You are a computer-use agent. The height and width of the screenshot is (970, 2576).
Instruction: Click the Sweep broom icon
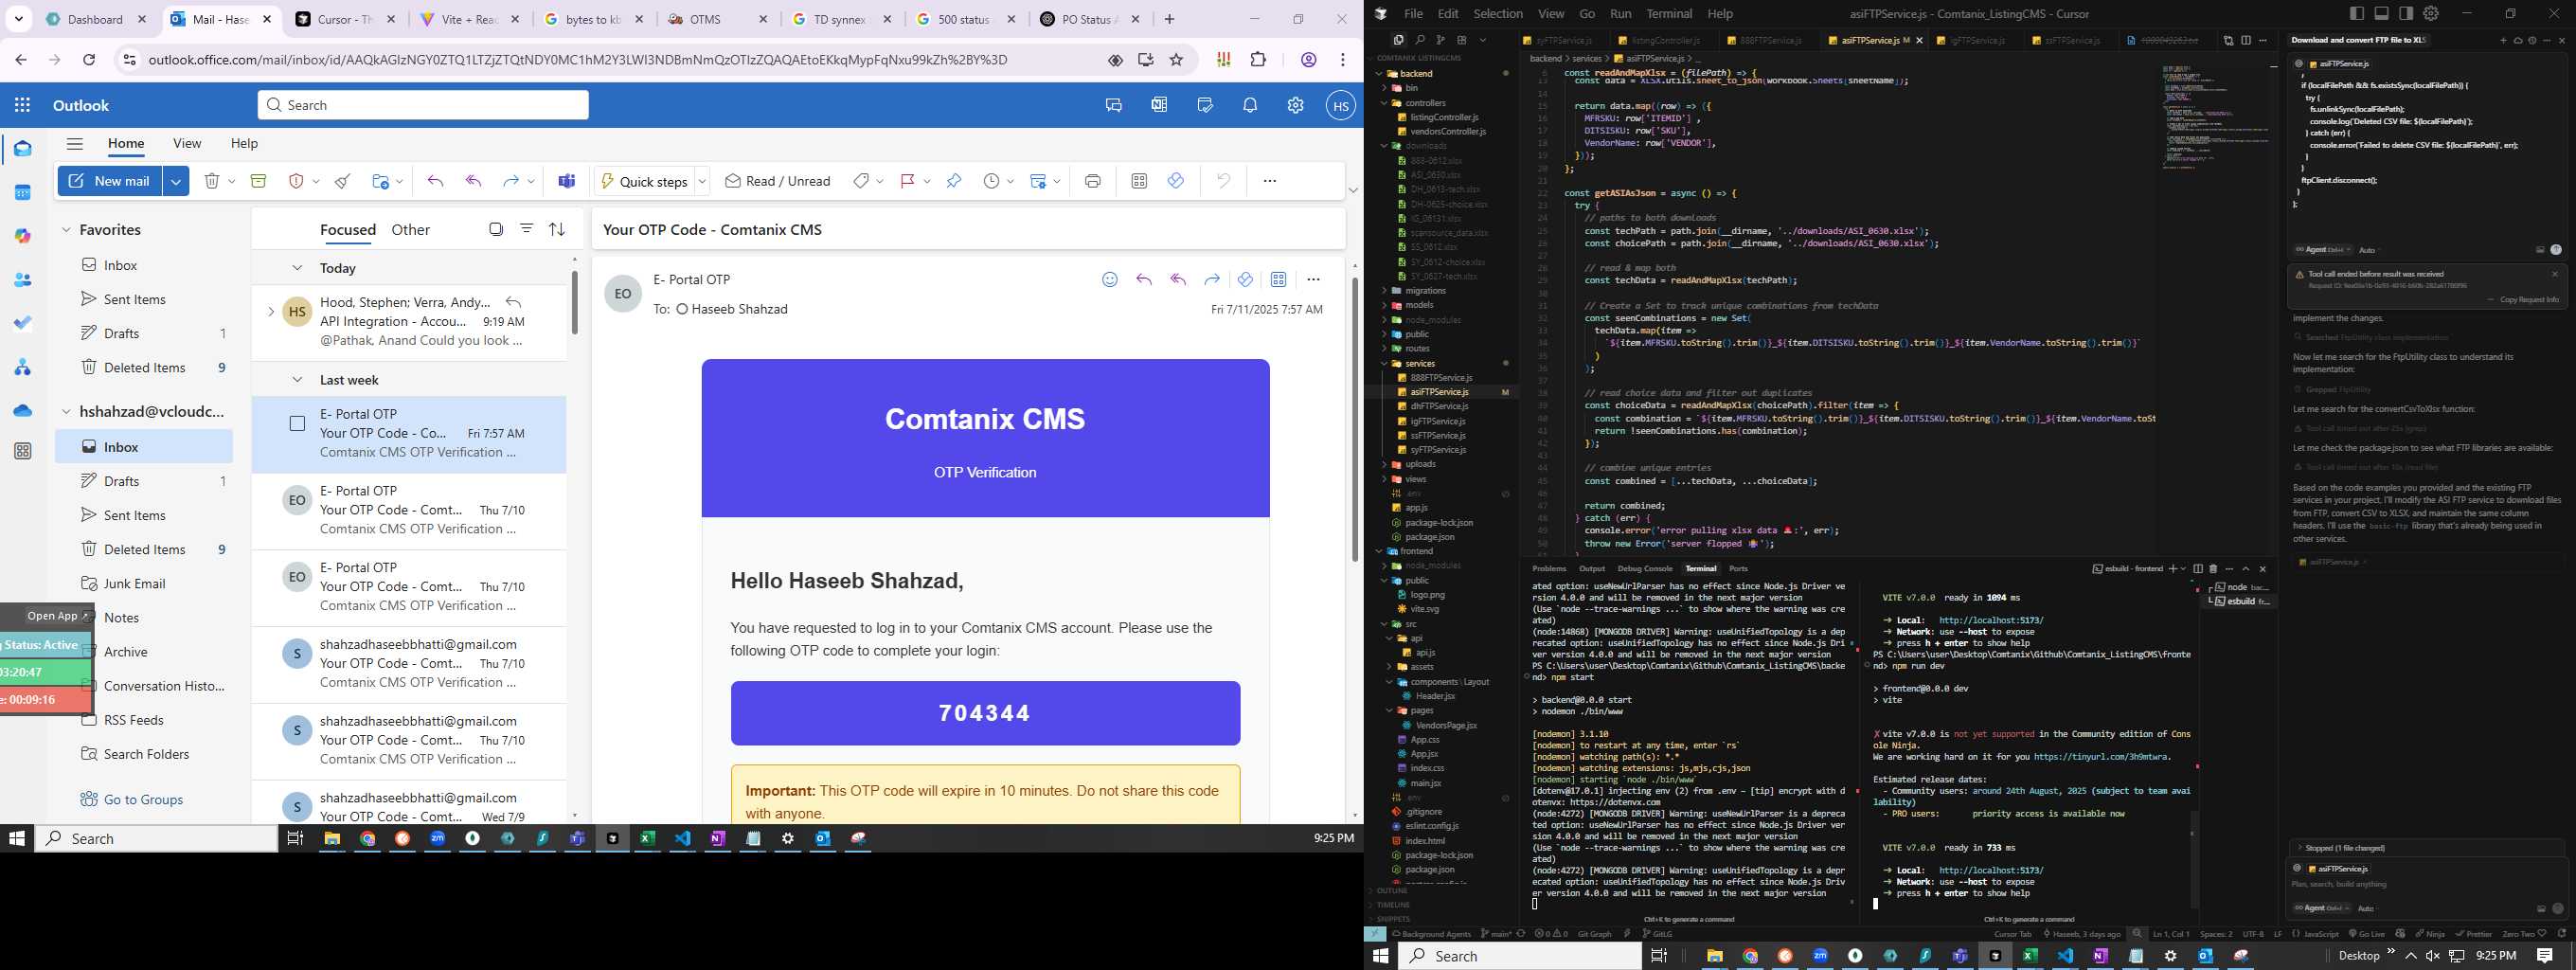pos(343,181)
